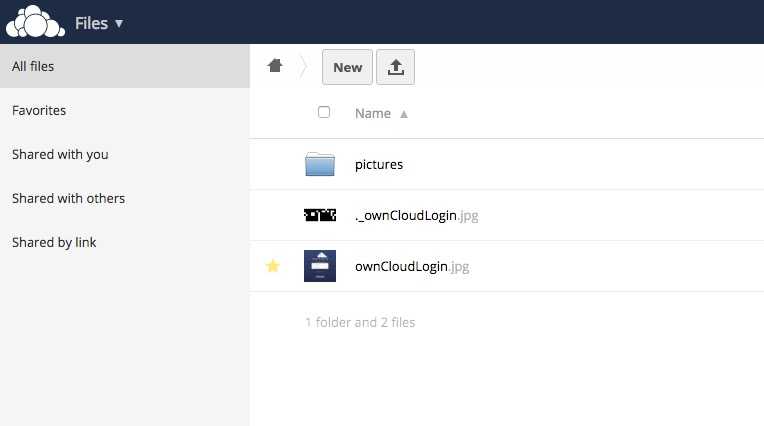
Task: Click the ._ownCloudLogin.jpg thumbnail
Action: click(320, 215)
